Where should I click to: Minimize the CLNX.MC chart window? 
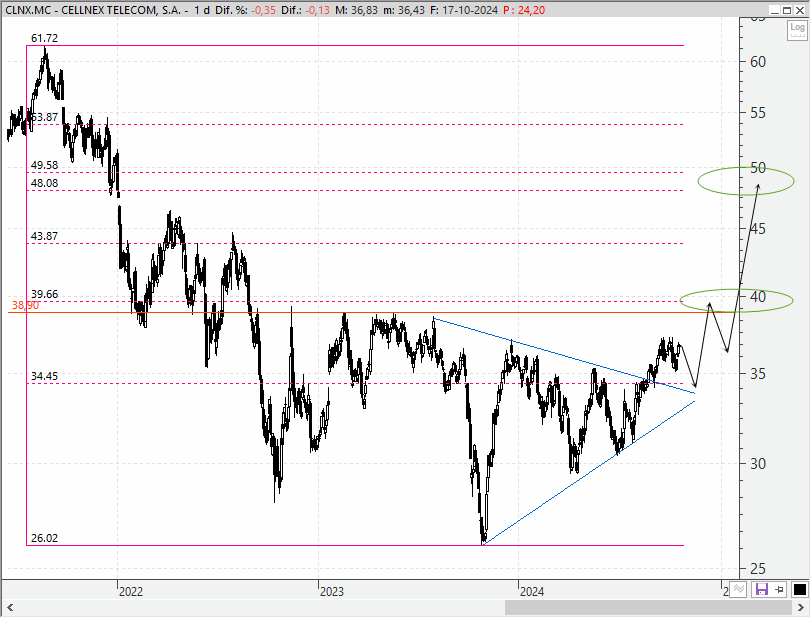[x=774, y=10]
